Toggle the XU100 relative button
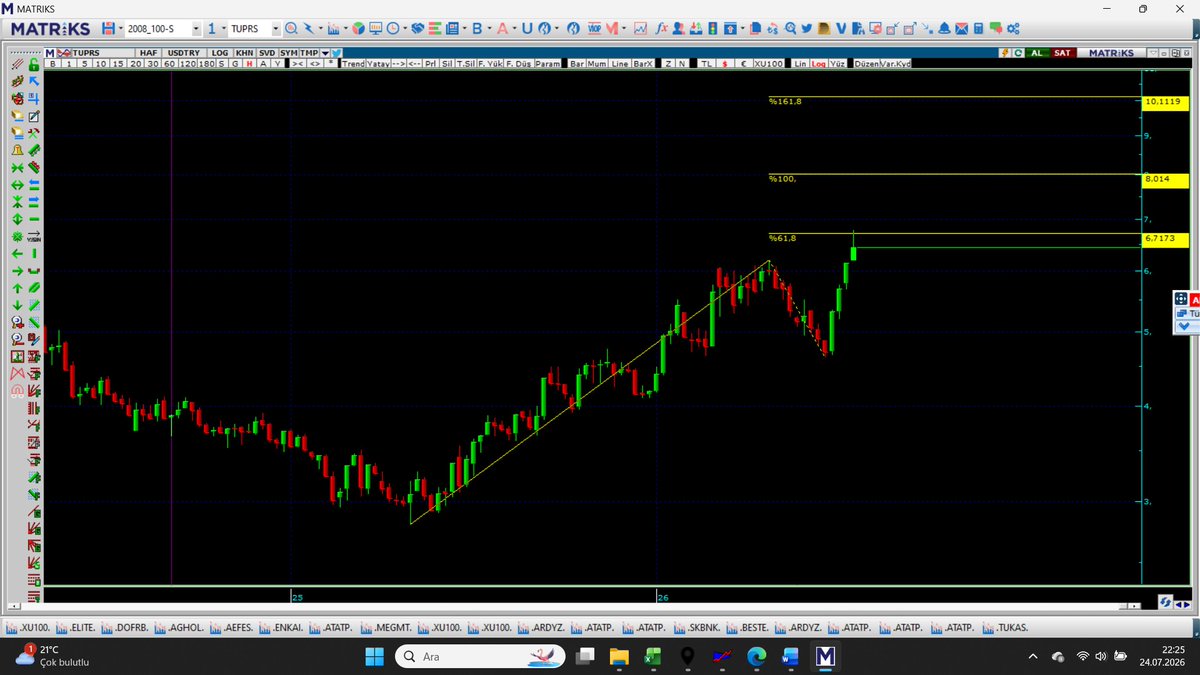Viewport: 1200px width, 675px height. click(x=768, y=63)
